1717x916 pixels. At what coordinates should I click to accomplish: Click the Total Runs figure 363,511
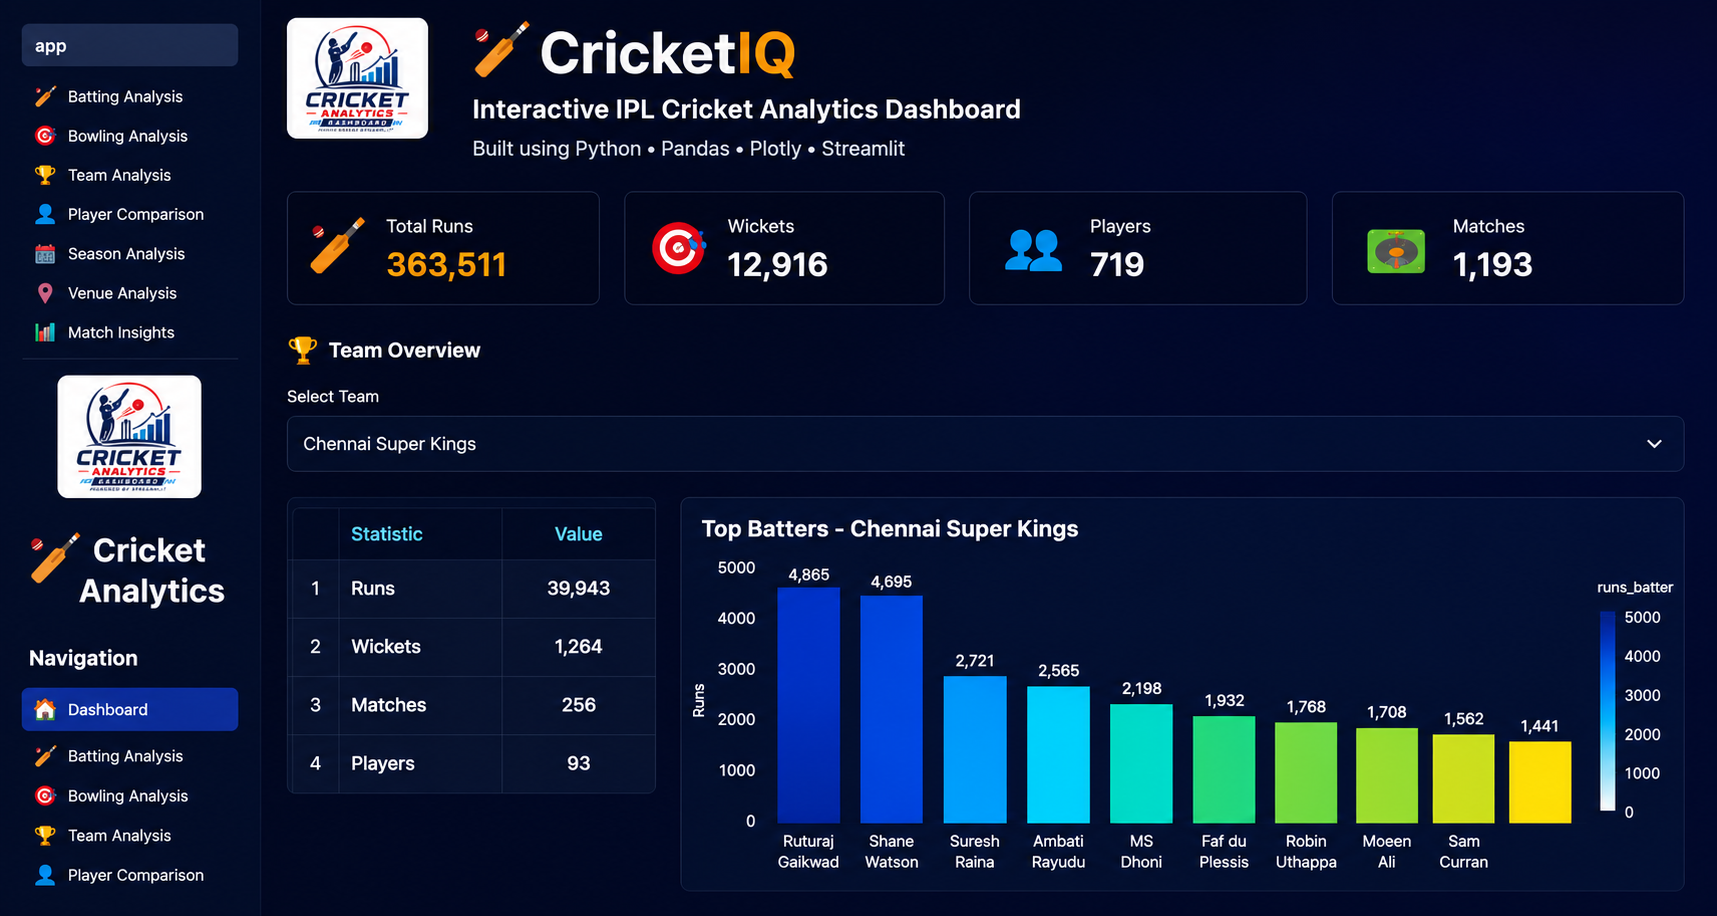(446, 264)
